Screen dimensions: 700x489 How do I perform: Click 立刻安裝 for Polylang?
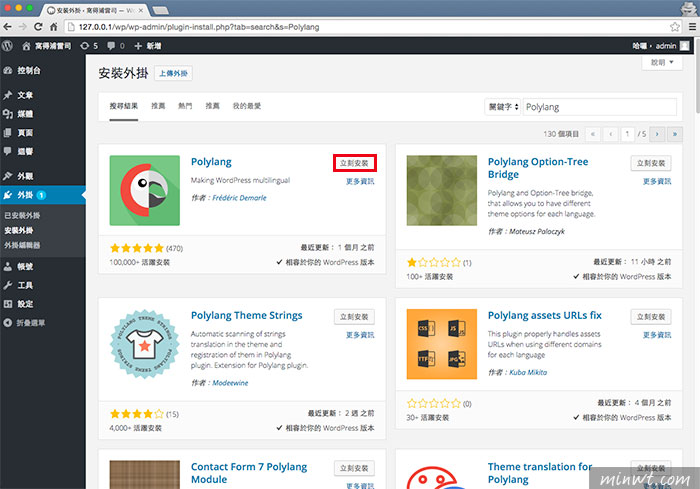pos(354,163)
